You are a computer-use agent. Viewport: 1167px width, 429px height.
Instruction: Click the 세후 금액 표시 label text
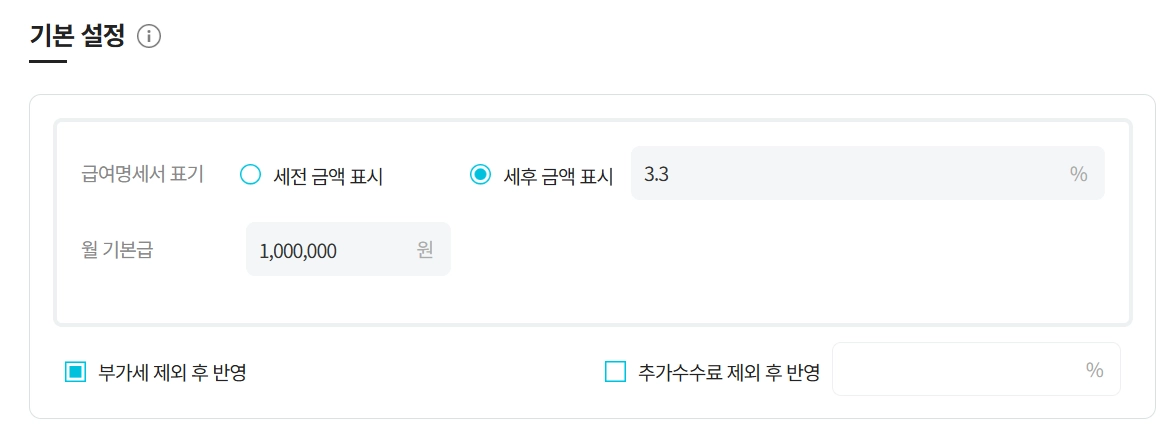[x=558, y=176]
